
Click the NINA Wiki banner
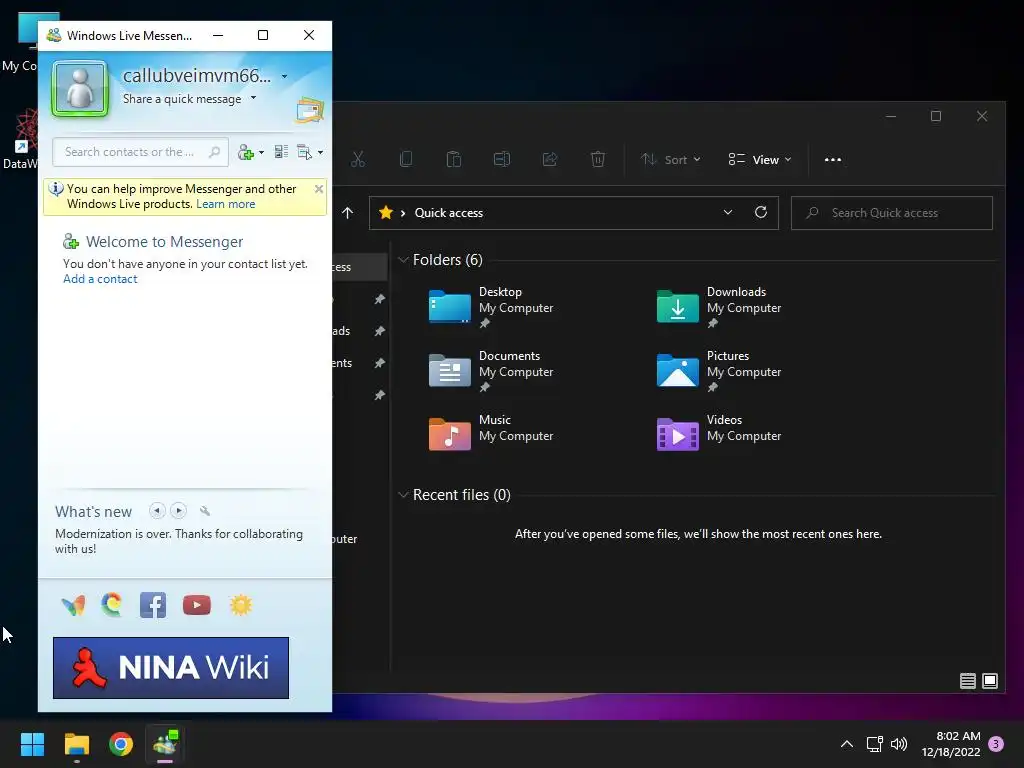point(171,667)
